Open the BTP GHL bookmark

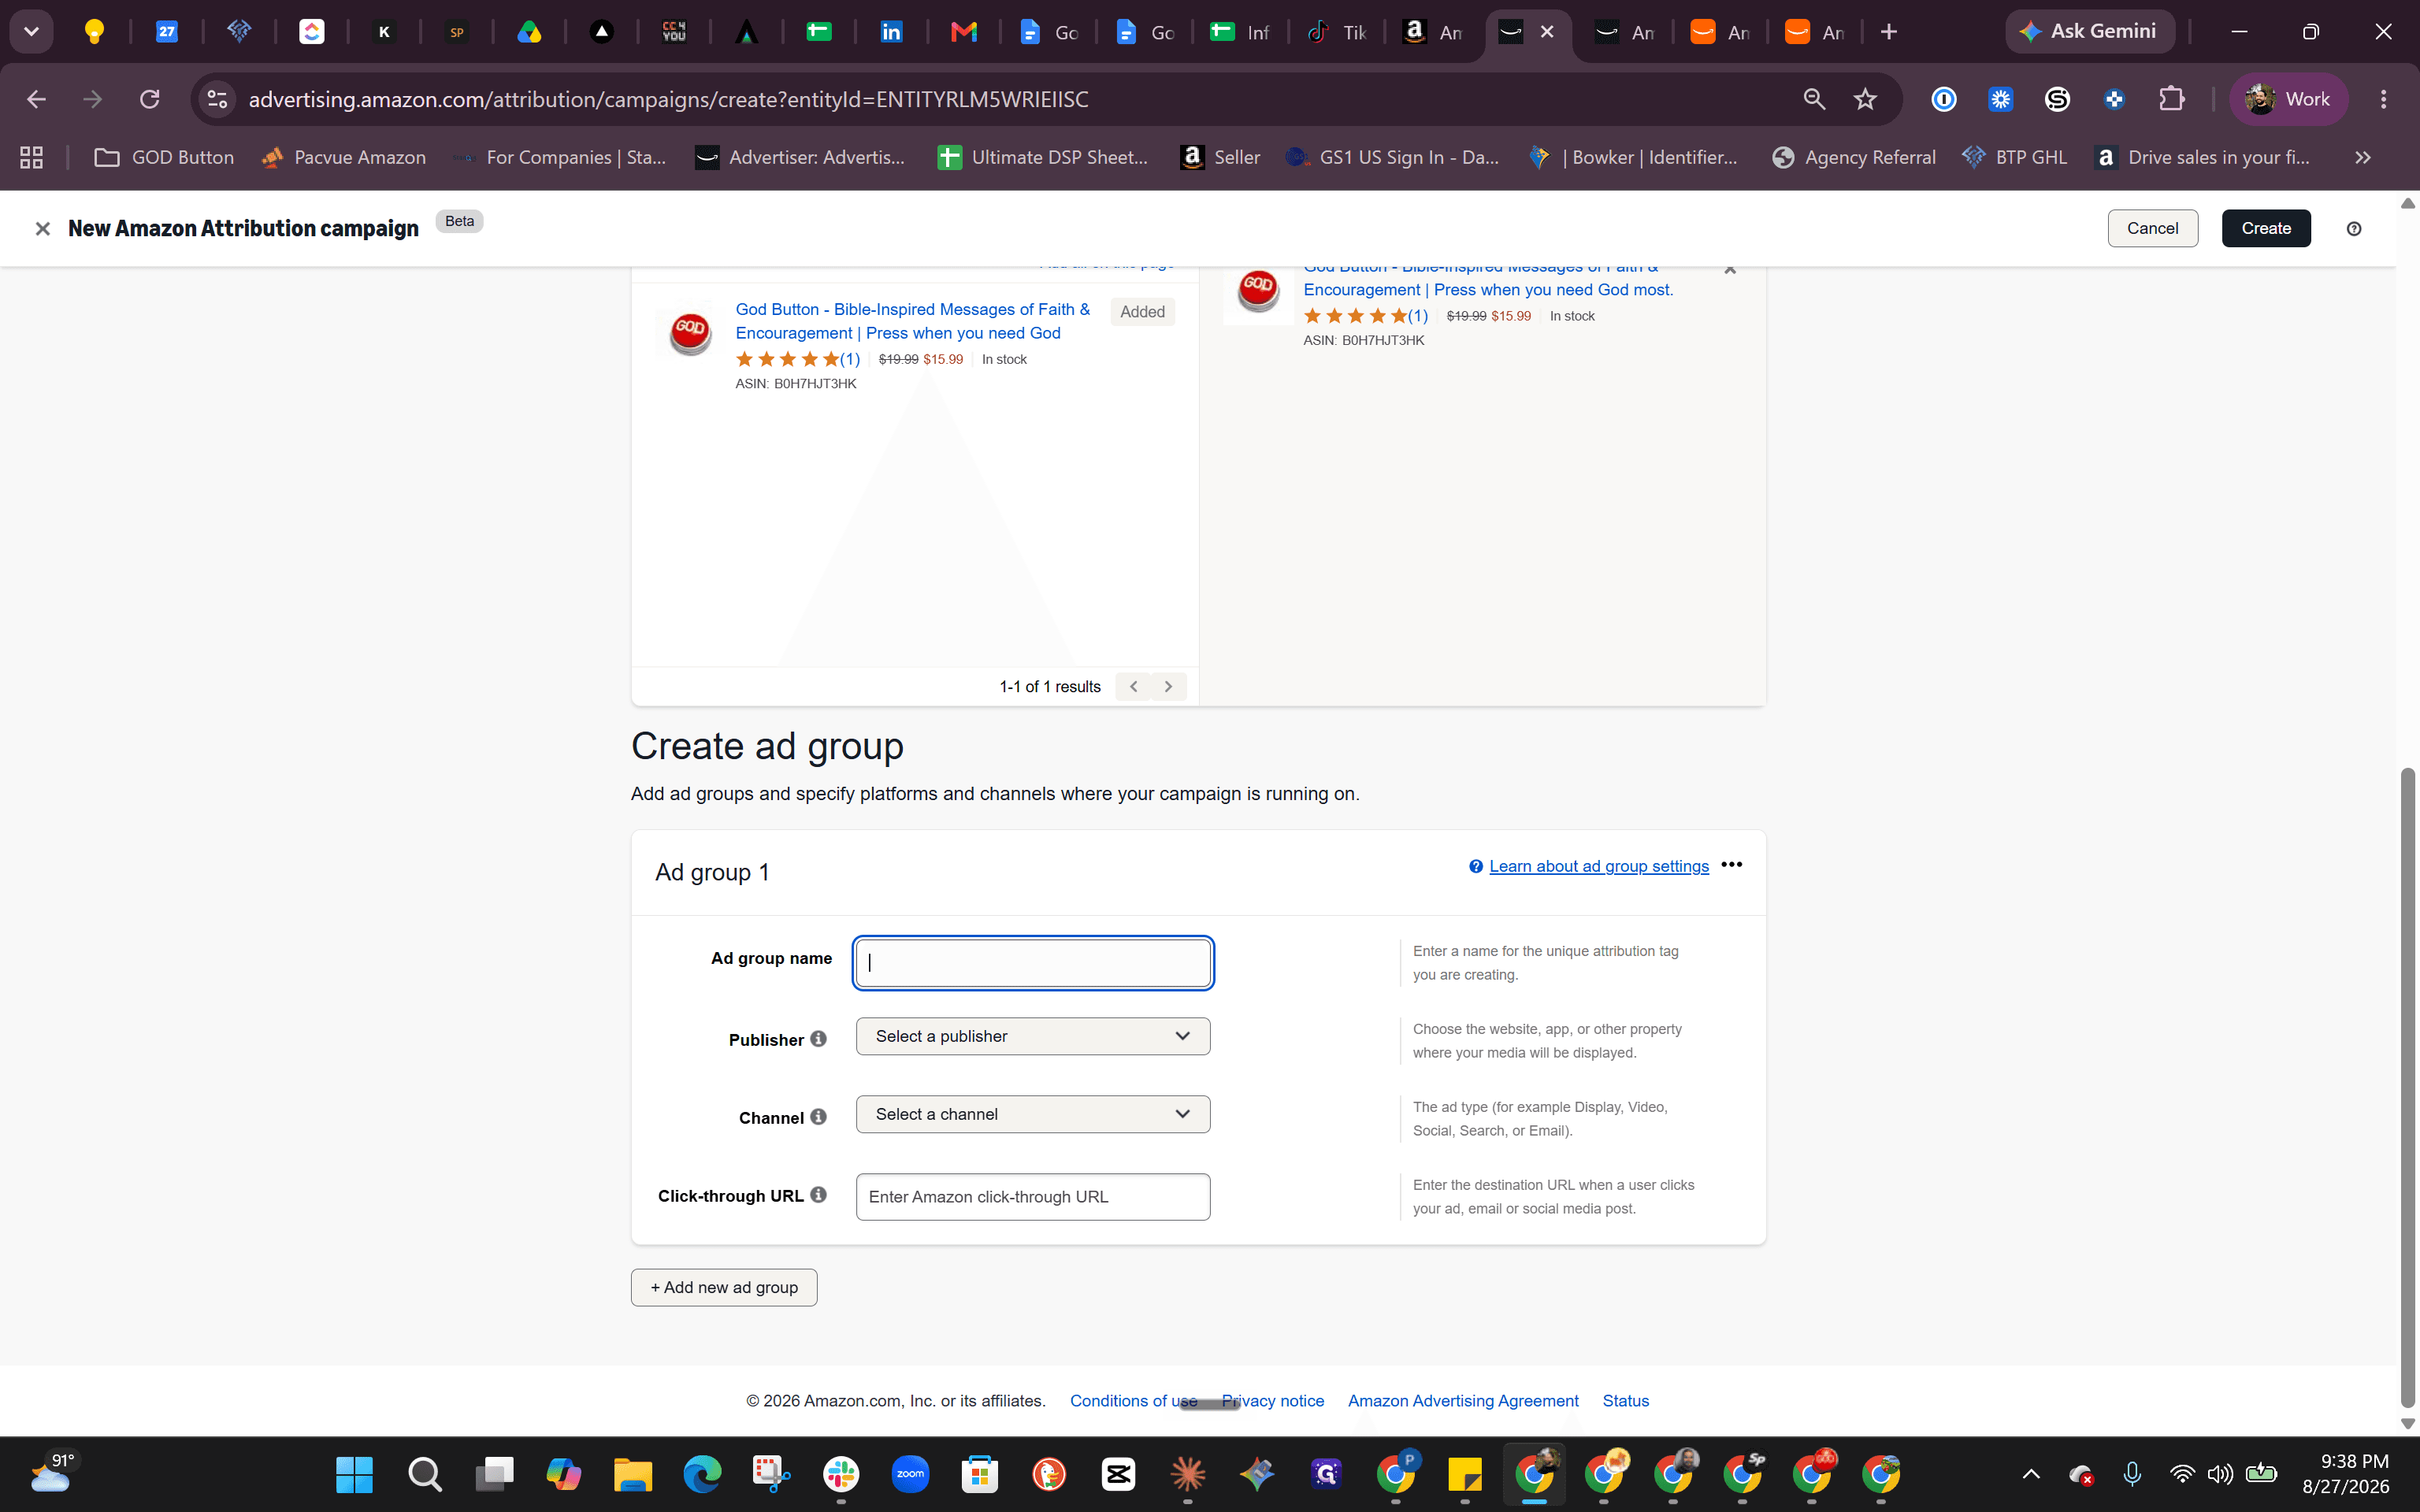pyautogui.click(x=2013, y=157)
